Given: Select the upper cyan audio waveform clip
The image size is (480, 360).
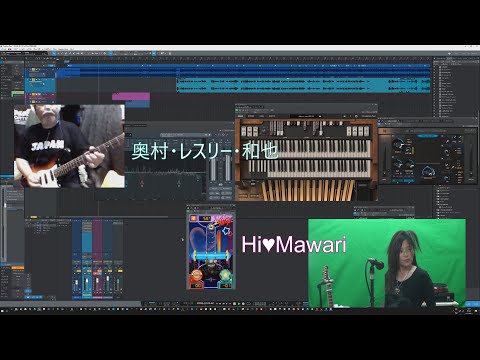Looking at the screenshot, I should point(303,81).
